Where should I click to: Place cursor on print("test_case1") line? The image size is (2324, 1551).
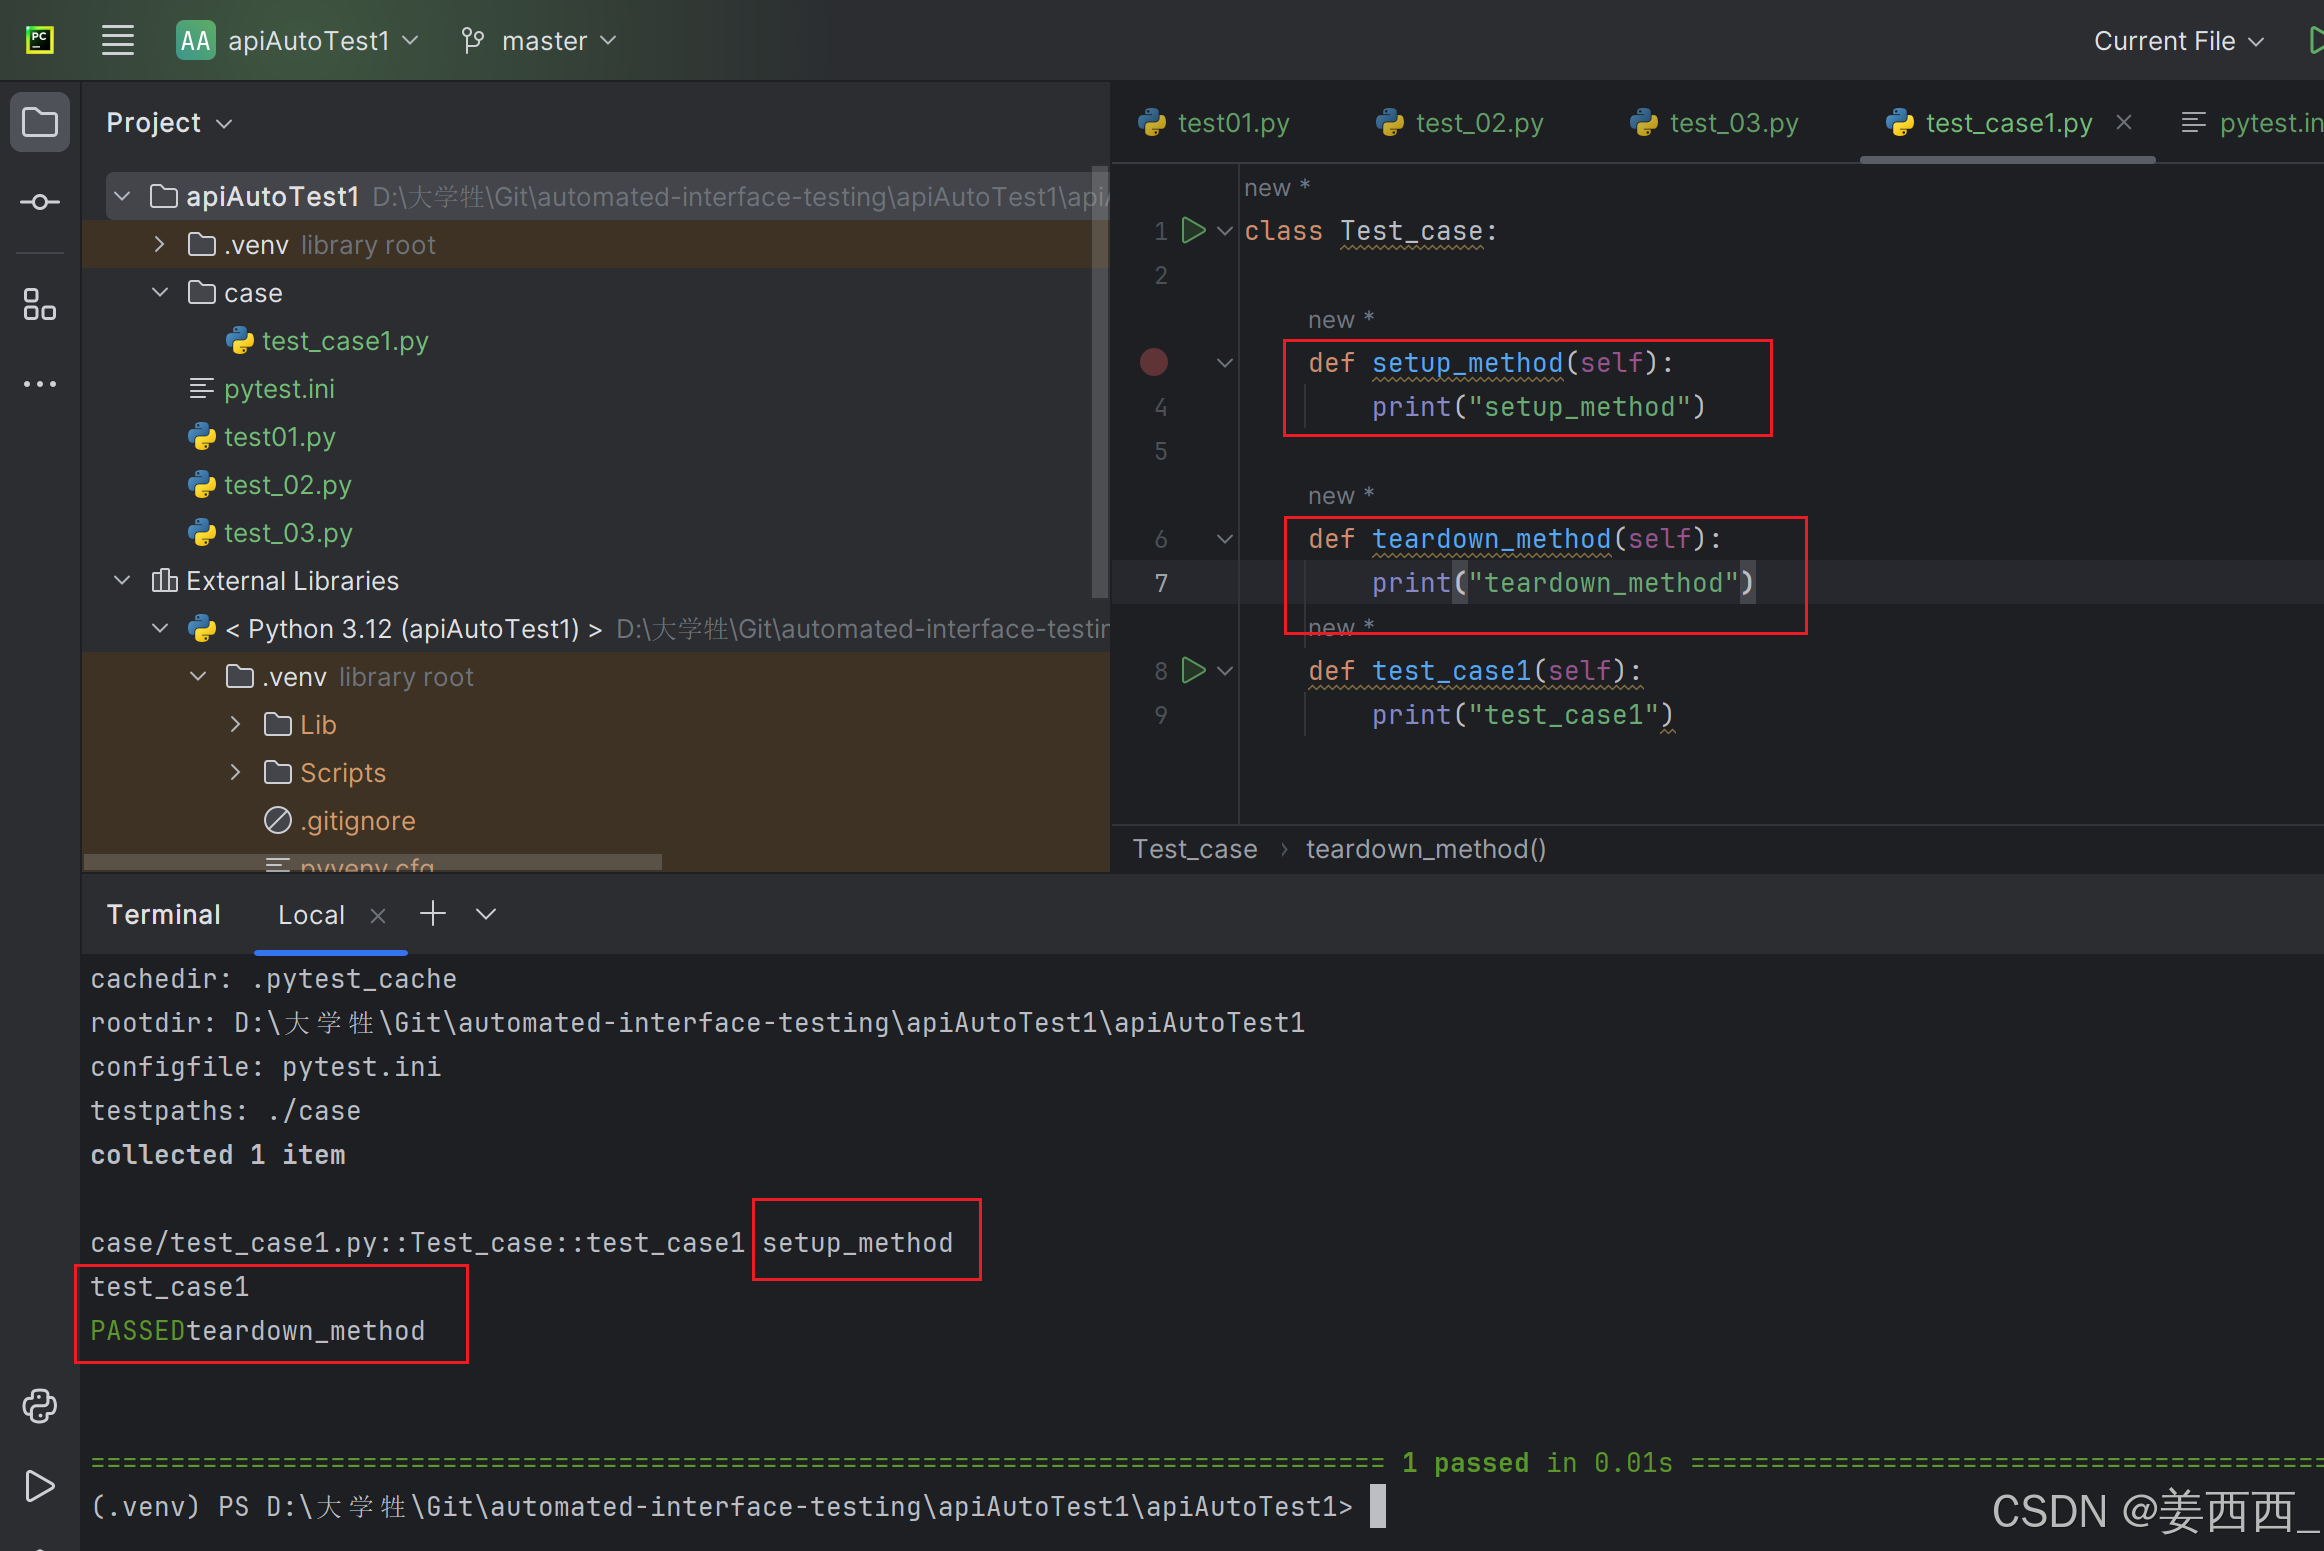[1522, 714]
